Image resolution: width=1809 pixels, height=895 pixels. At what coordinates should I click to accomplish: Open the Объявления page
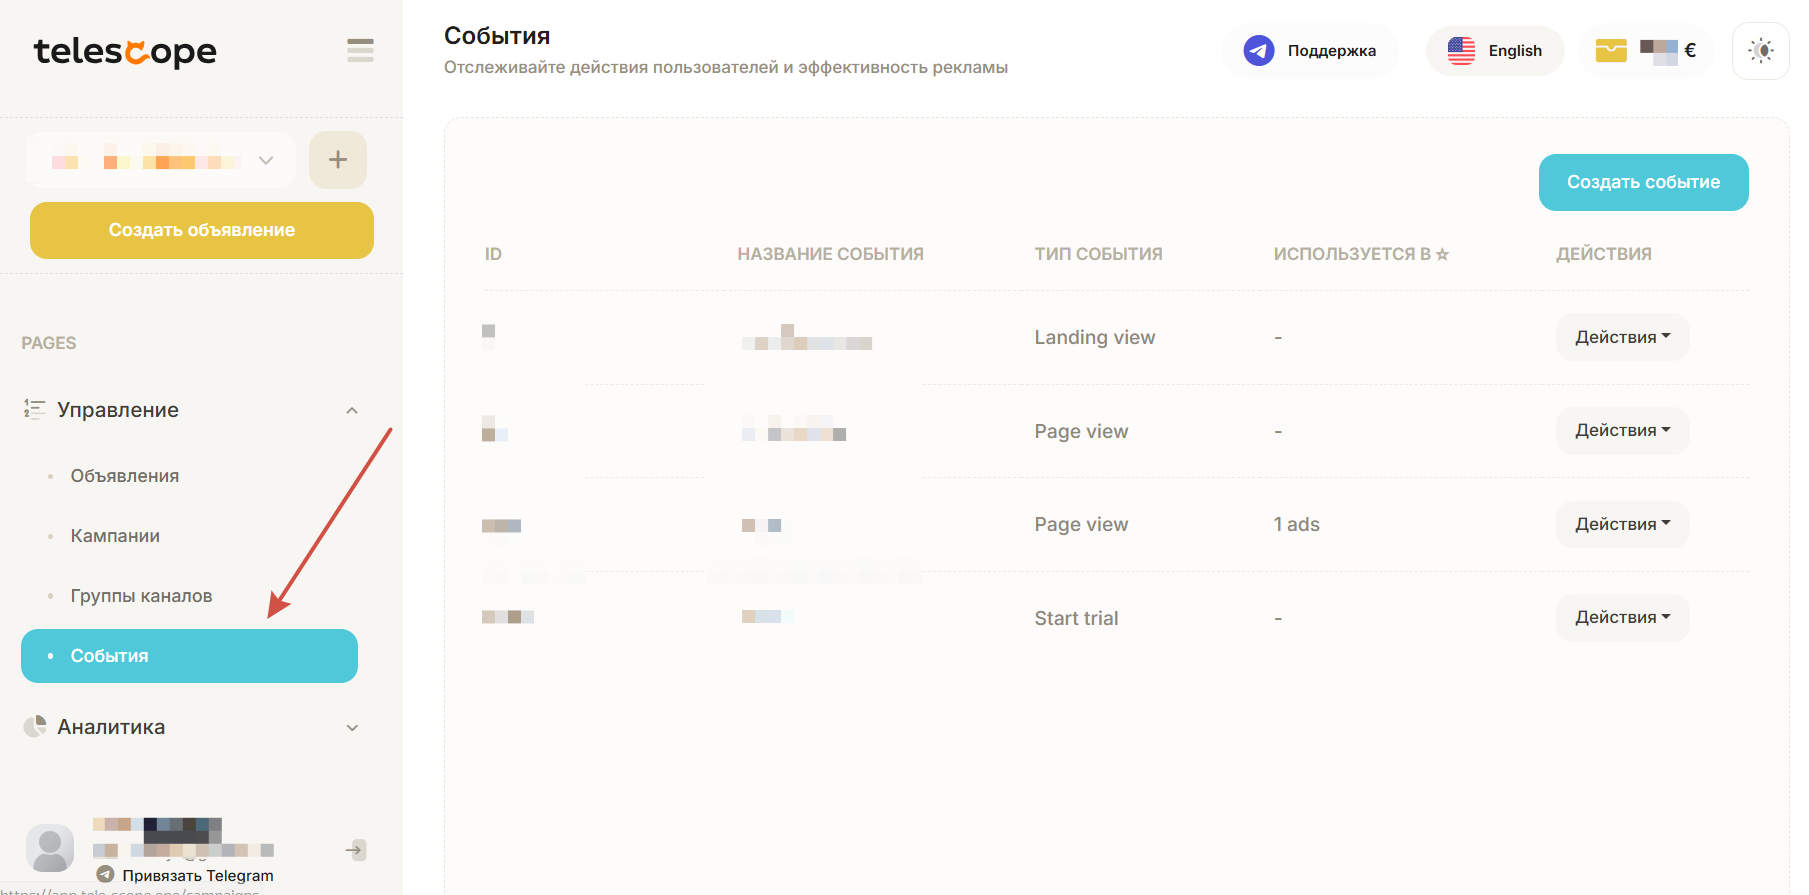[125, 476]
